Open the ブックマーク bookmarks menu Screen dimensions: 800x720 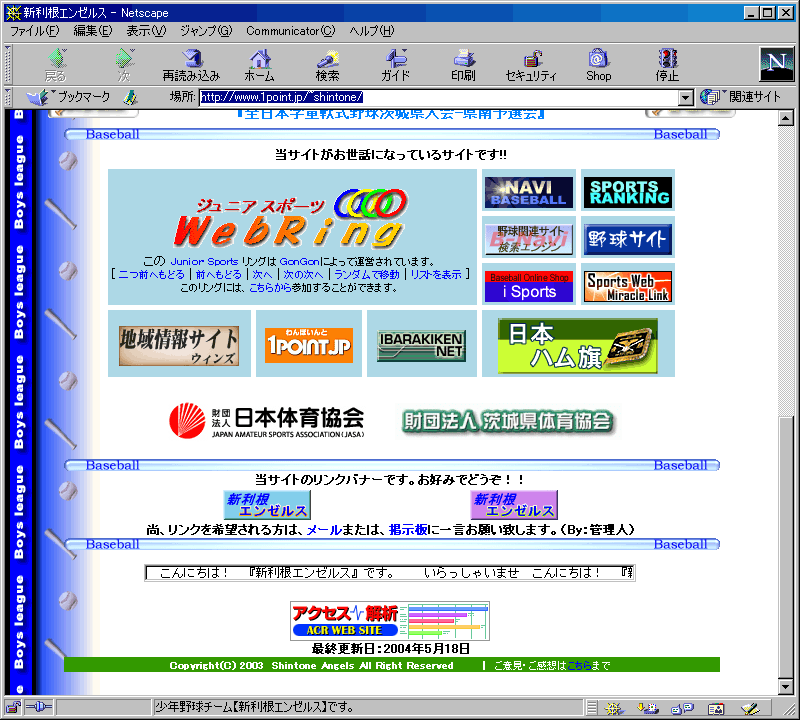(x=69, y=96)
